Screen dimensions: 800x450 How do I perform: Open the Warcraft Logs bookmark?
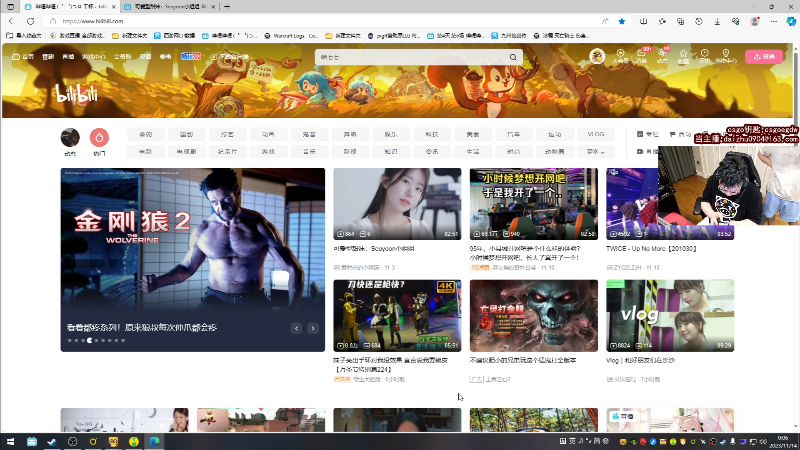(292, 36)
